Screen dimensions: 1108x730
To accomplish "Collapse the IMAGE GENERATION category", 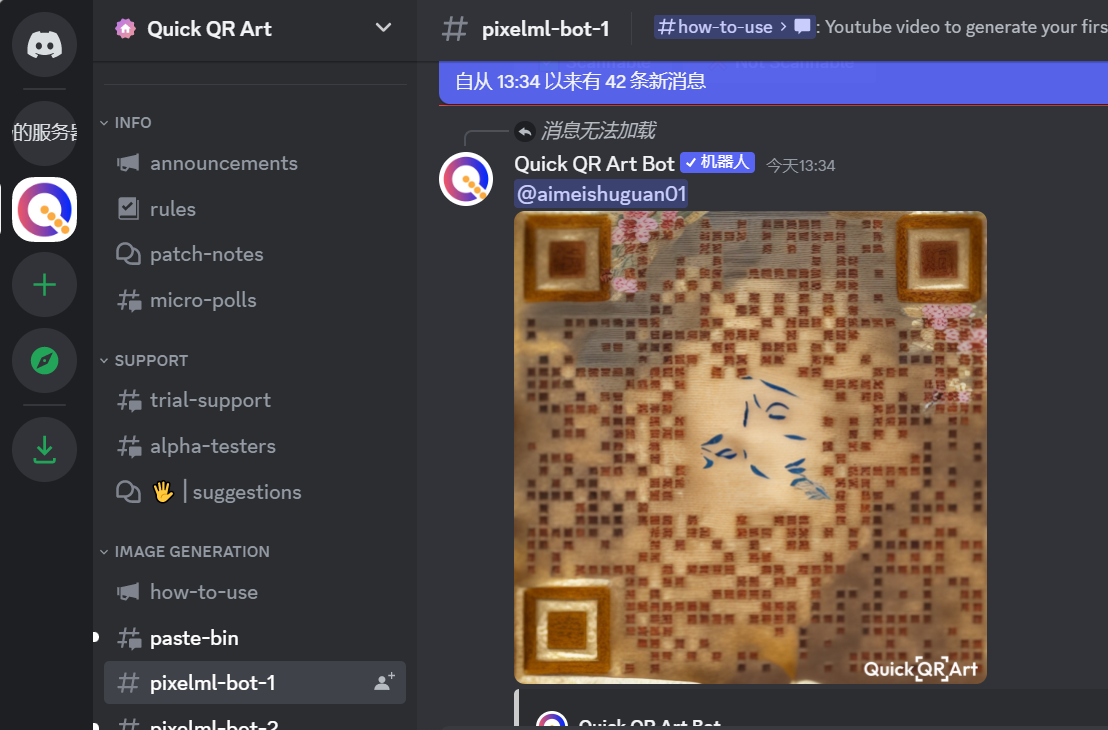I will pyautogui.click(x=184, y=551).
